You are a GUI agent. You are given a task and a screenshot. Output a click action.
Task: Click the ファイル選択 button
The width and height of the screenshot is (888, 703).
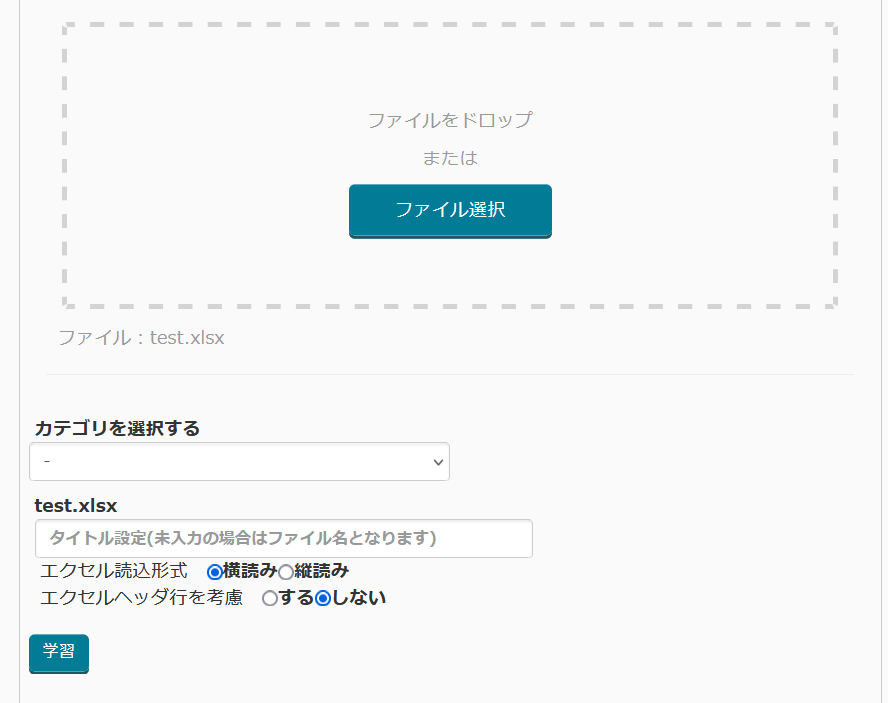[x=450, y=210]
